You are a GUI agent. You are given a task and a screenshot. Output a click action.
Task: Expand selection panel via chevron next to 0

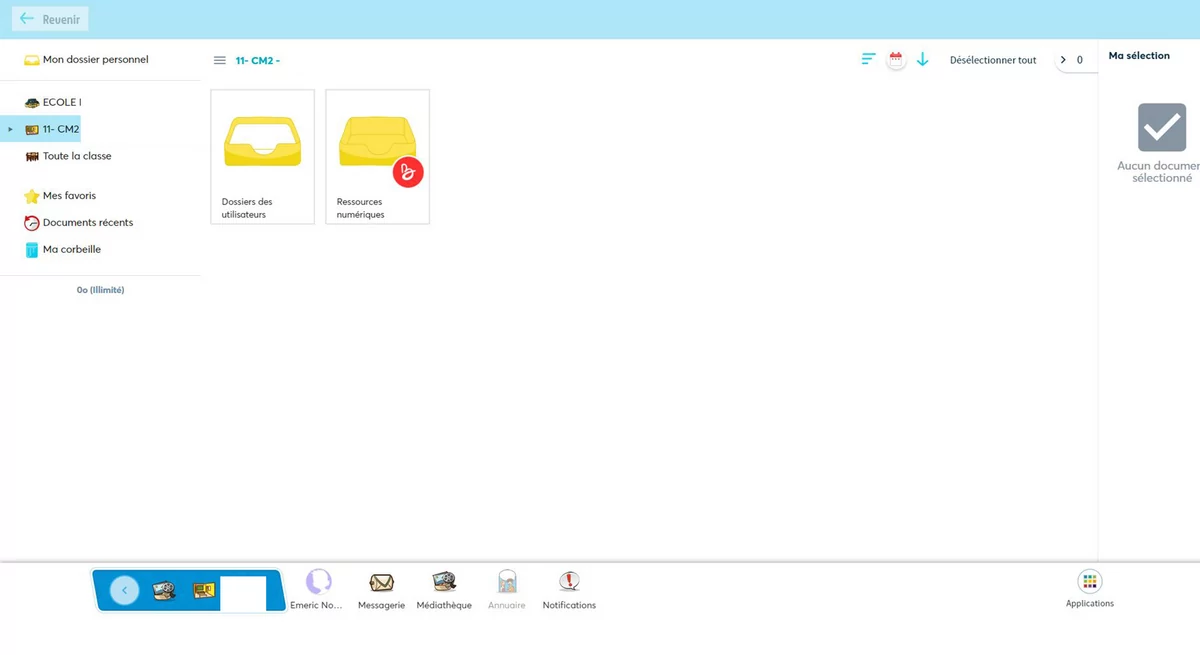tap(1063, 60)
